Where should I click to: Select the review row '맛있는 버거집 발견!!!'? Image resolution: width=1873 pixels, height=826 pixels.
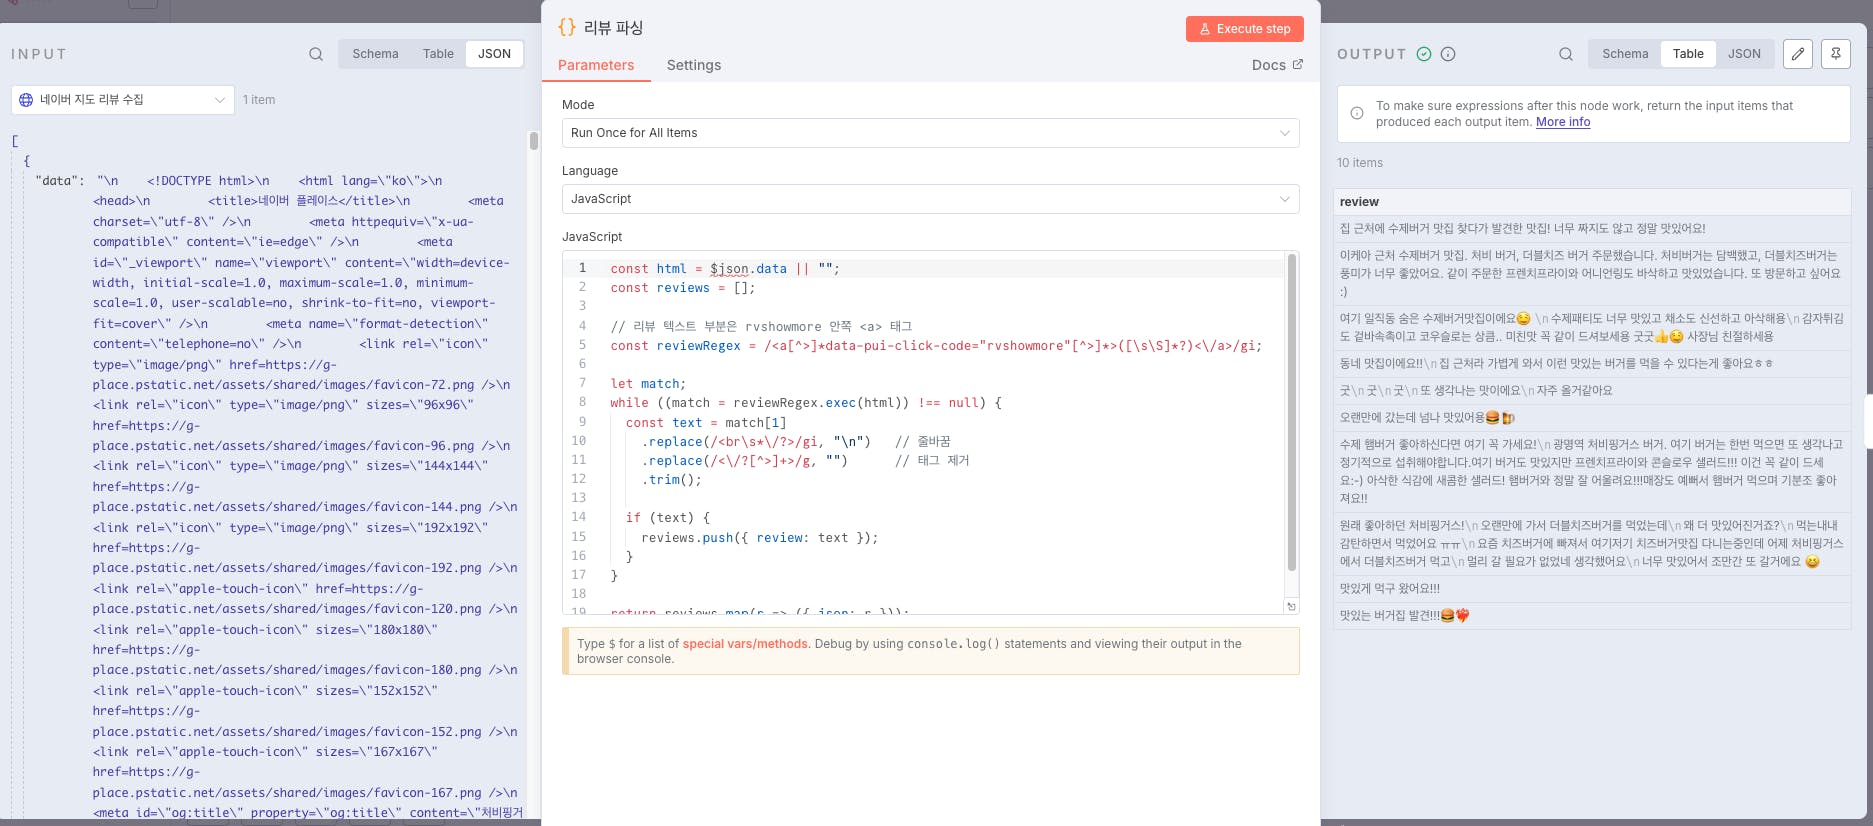click(x=1592, y=616)
